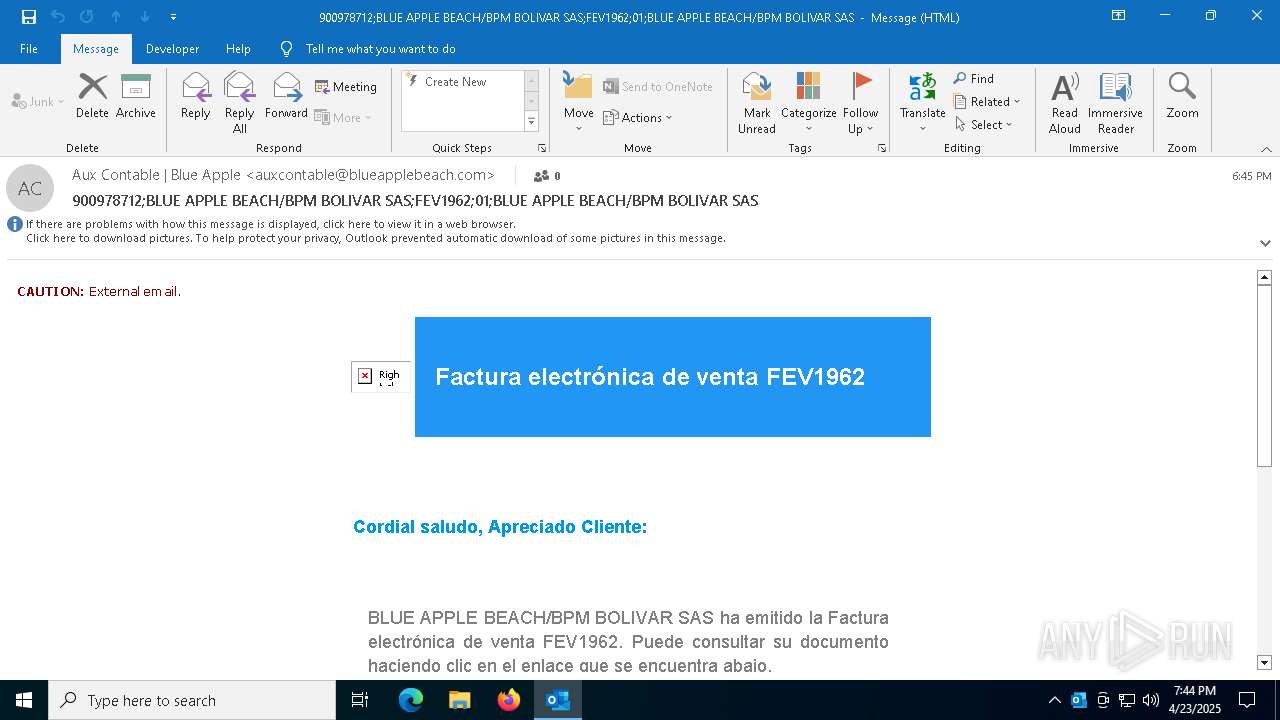1280x720 pixels.
Task: Click the message scrollbar down arrow
Action: 1264,662
